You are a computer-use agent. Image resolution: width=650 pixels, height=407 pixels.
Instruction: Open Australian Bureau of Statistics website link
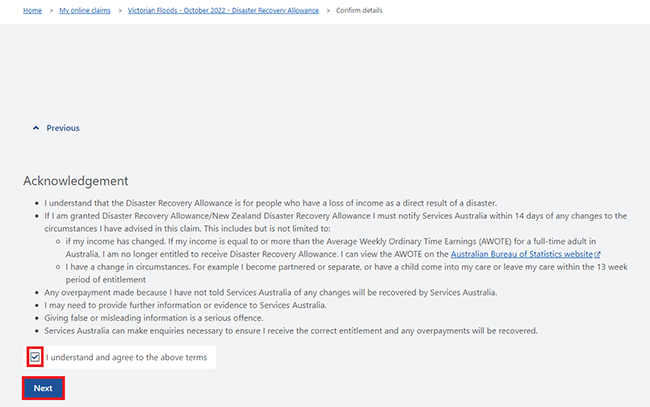pos(521,254)
